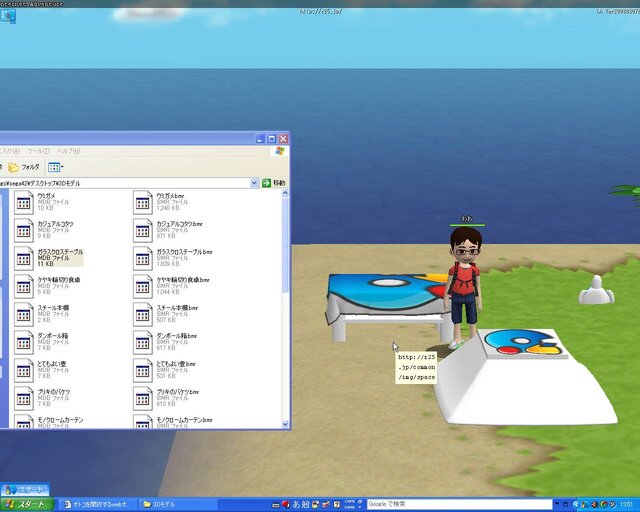This screenshot has height=512, width=640.
Task: Open the ヘルプ menu
Action: tap(68, 151)
